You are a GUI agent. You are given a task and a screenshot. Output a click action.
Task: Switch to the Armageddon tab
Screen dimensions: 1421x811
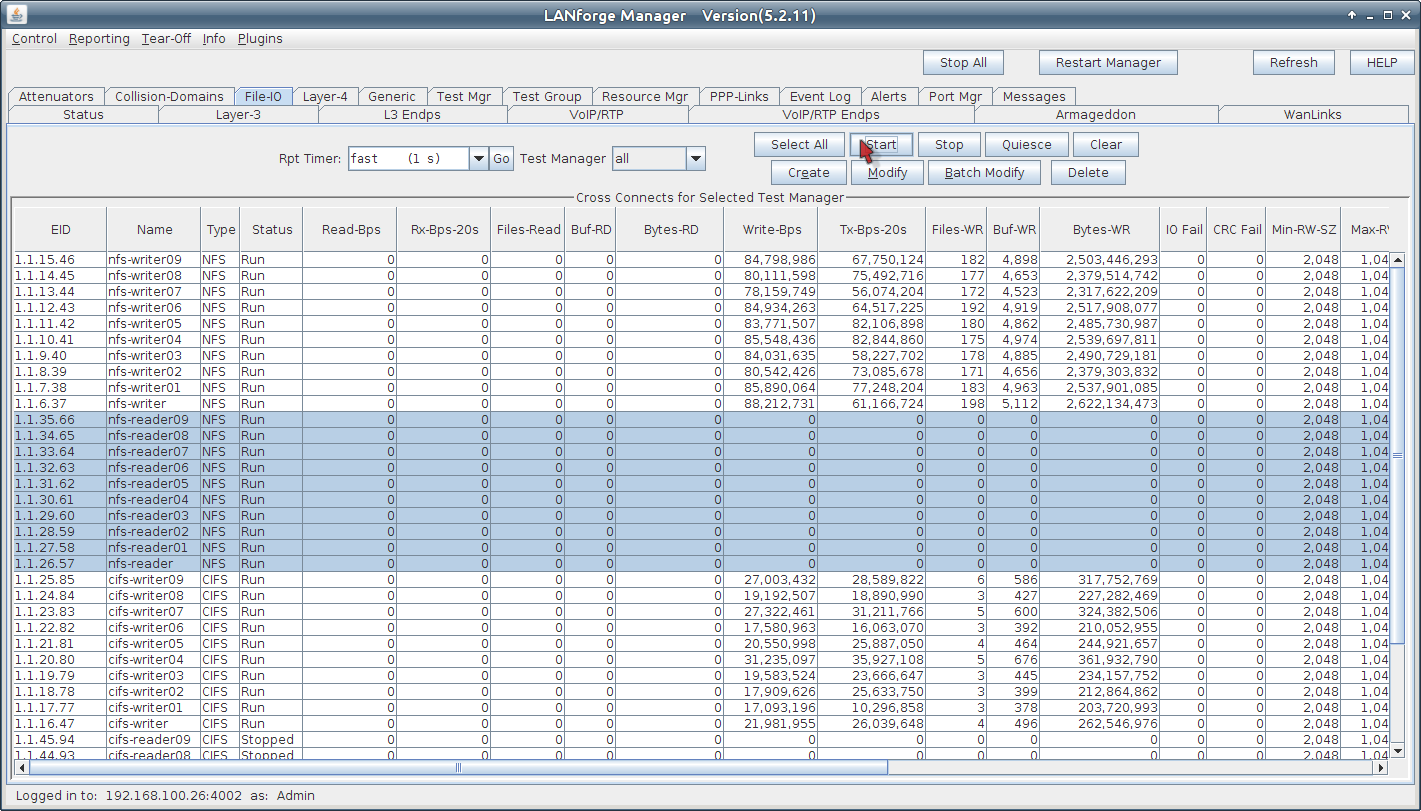(1096, 114)
